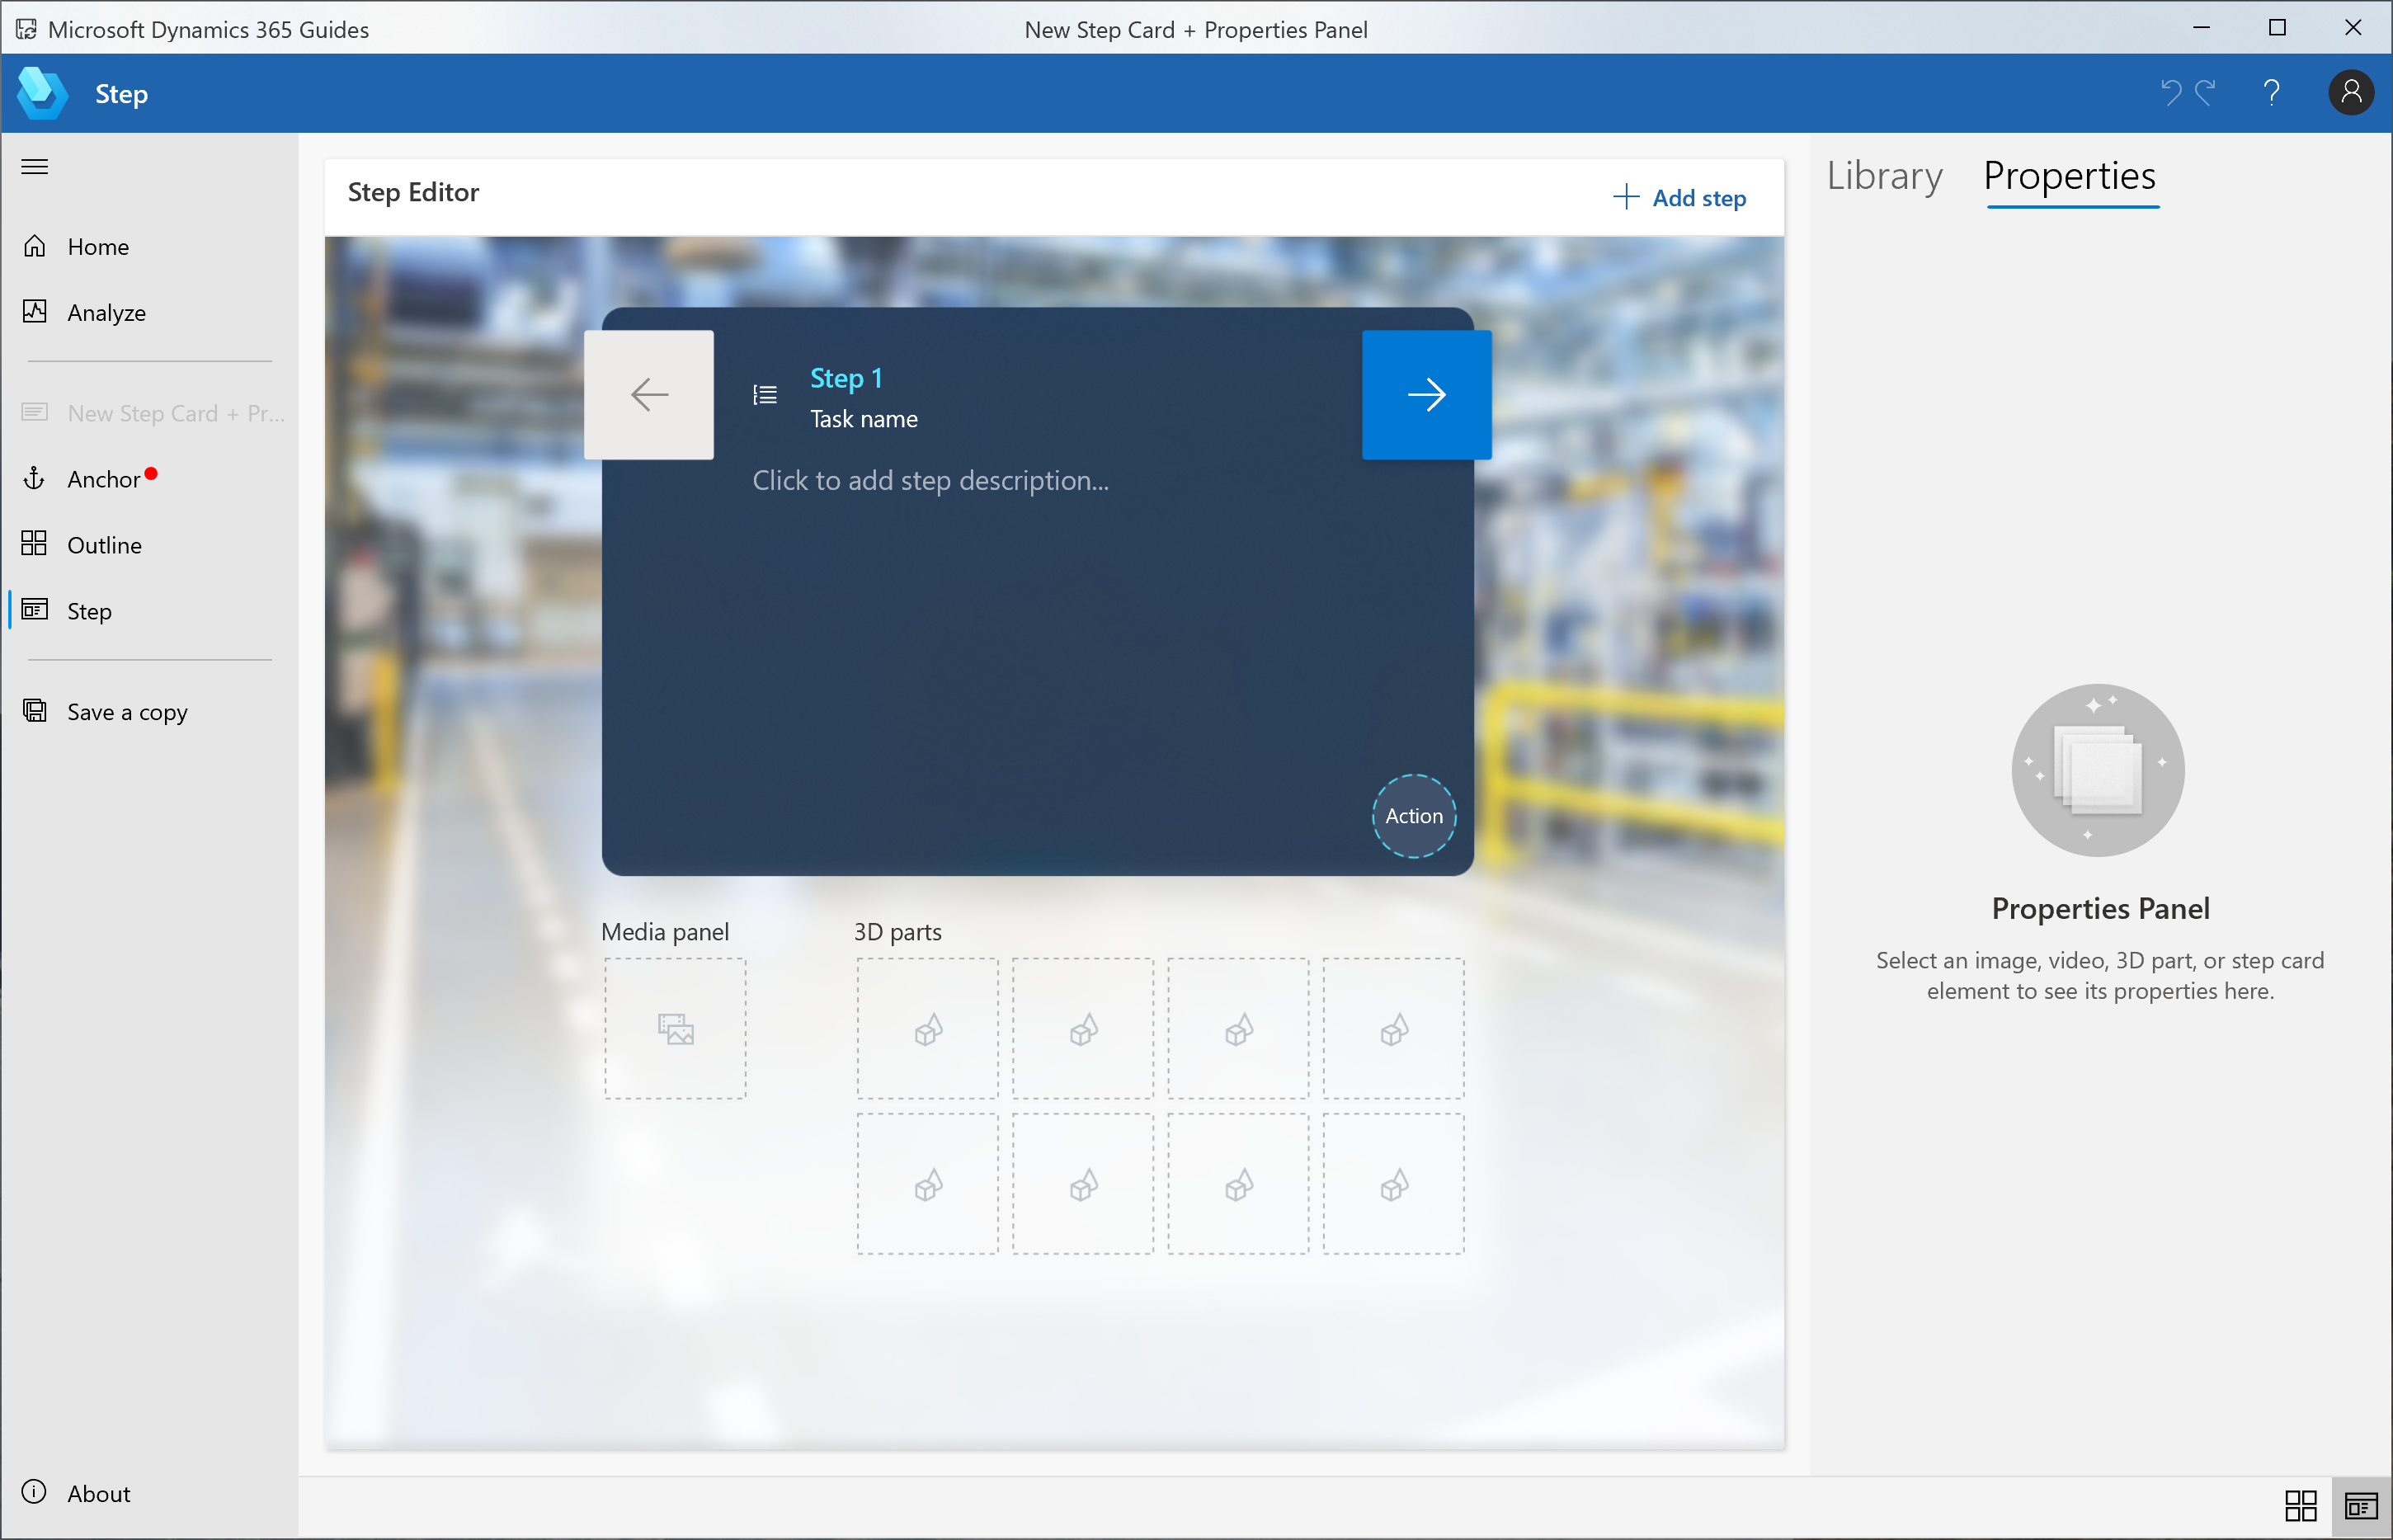Click the Action button icon on step card
The width and height of the screenshot is (2393, 1540).
(x=1413, y=814)
